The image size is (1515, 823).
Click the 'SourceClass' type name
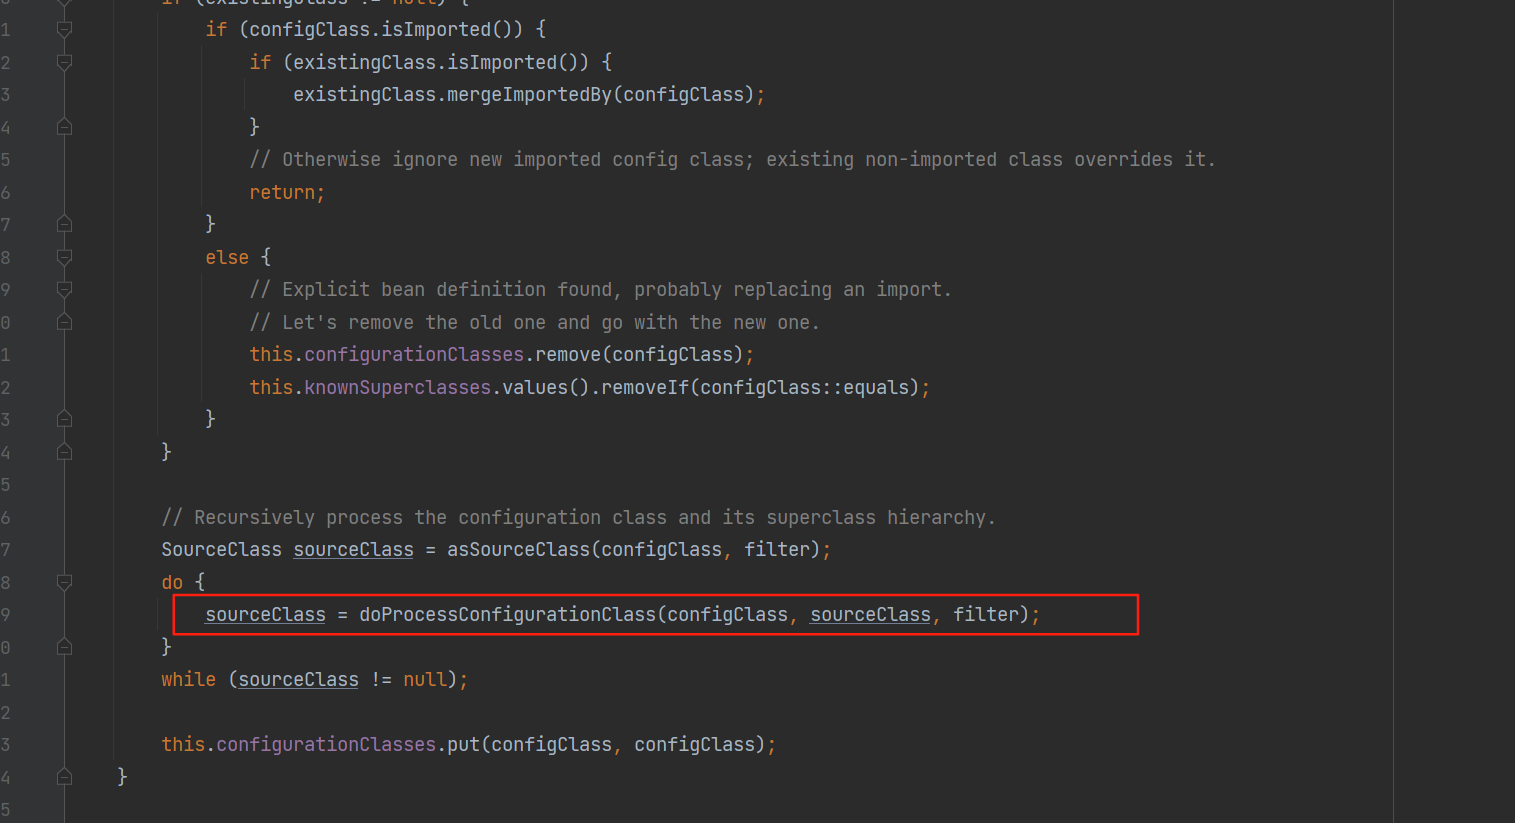pyautogui.click(x=222, y=549)
